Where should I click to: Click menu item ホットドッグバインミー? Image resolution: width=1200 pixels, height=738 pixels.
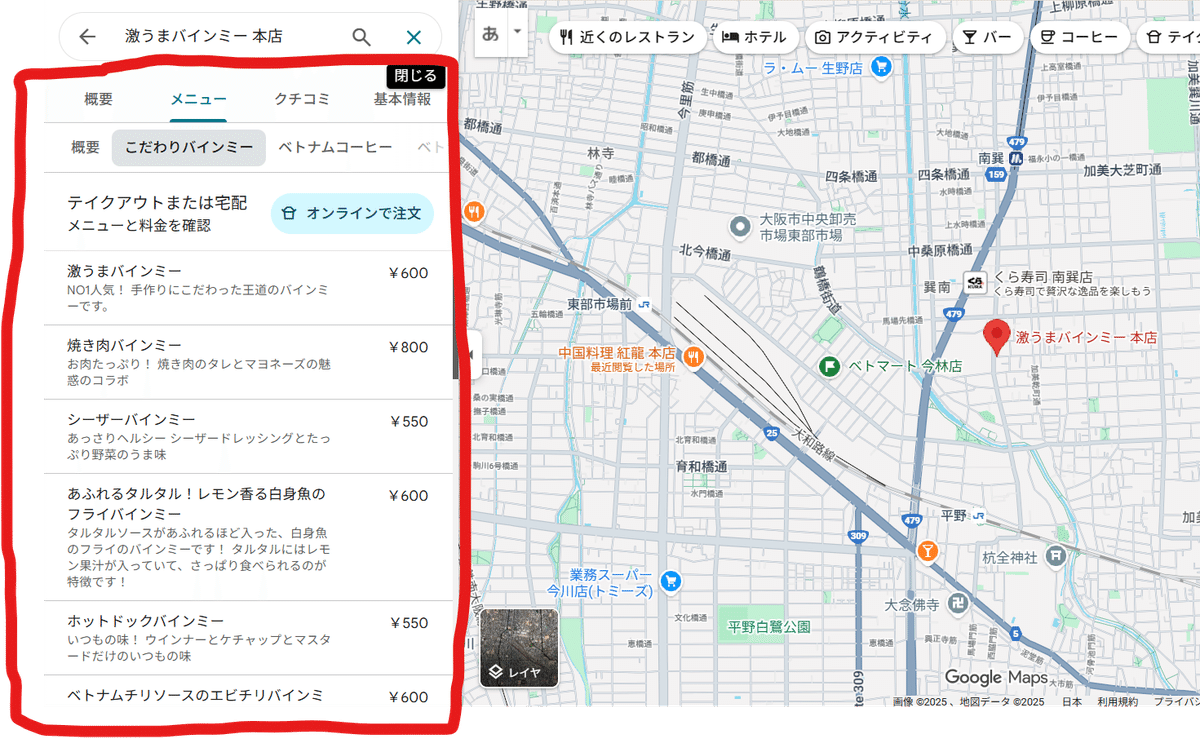[x=248, y=637]
